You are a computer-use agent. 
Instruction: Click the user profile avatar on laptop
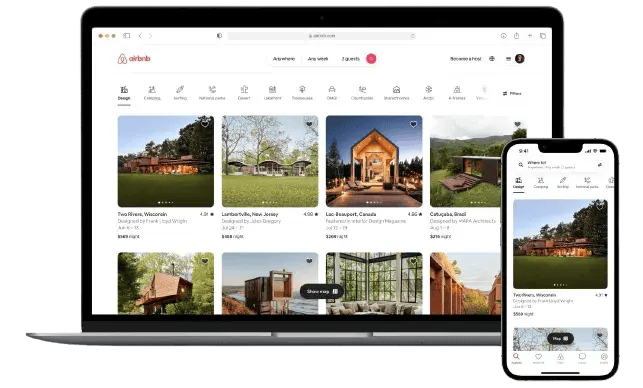520,59
